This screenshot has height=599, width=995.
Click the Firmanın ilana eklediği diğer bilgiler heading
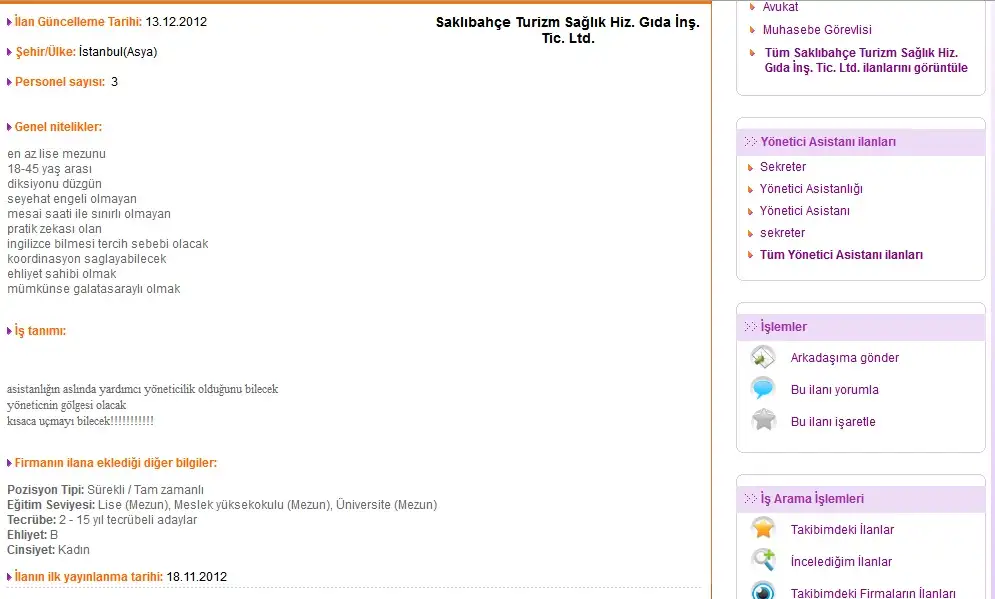[x=115, y=463]
